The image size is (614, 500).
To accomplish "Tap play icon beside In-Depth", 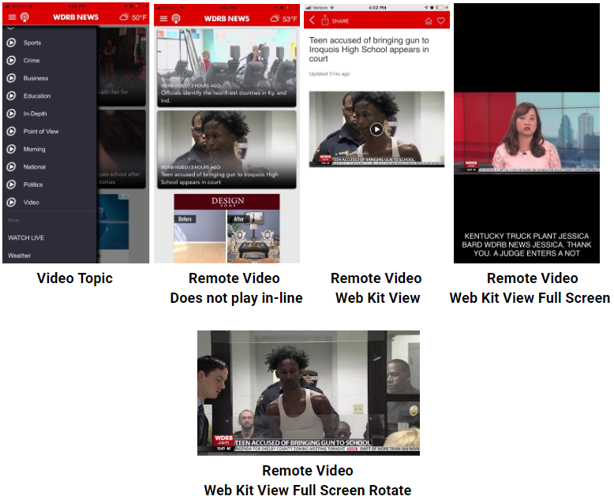I will (11, 114).
